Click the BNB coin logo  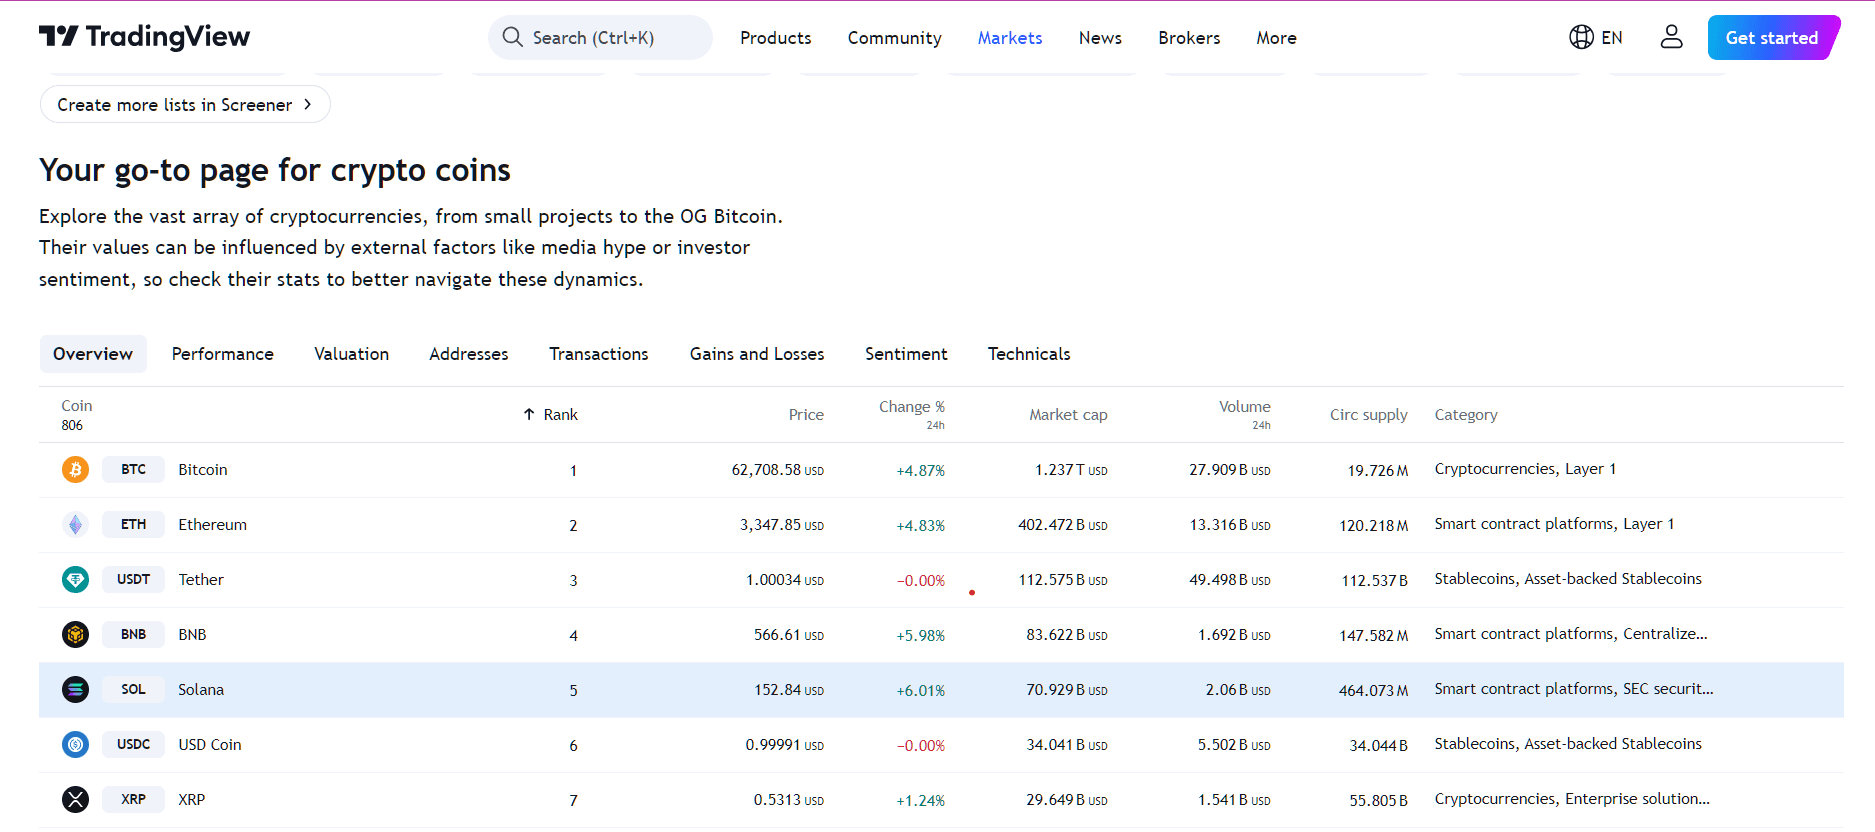tap(75, 635)
